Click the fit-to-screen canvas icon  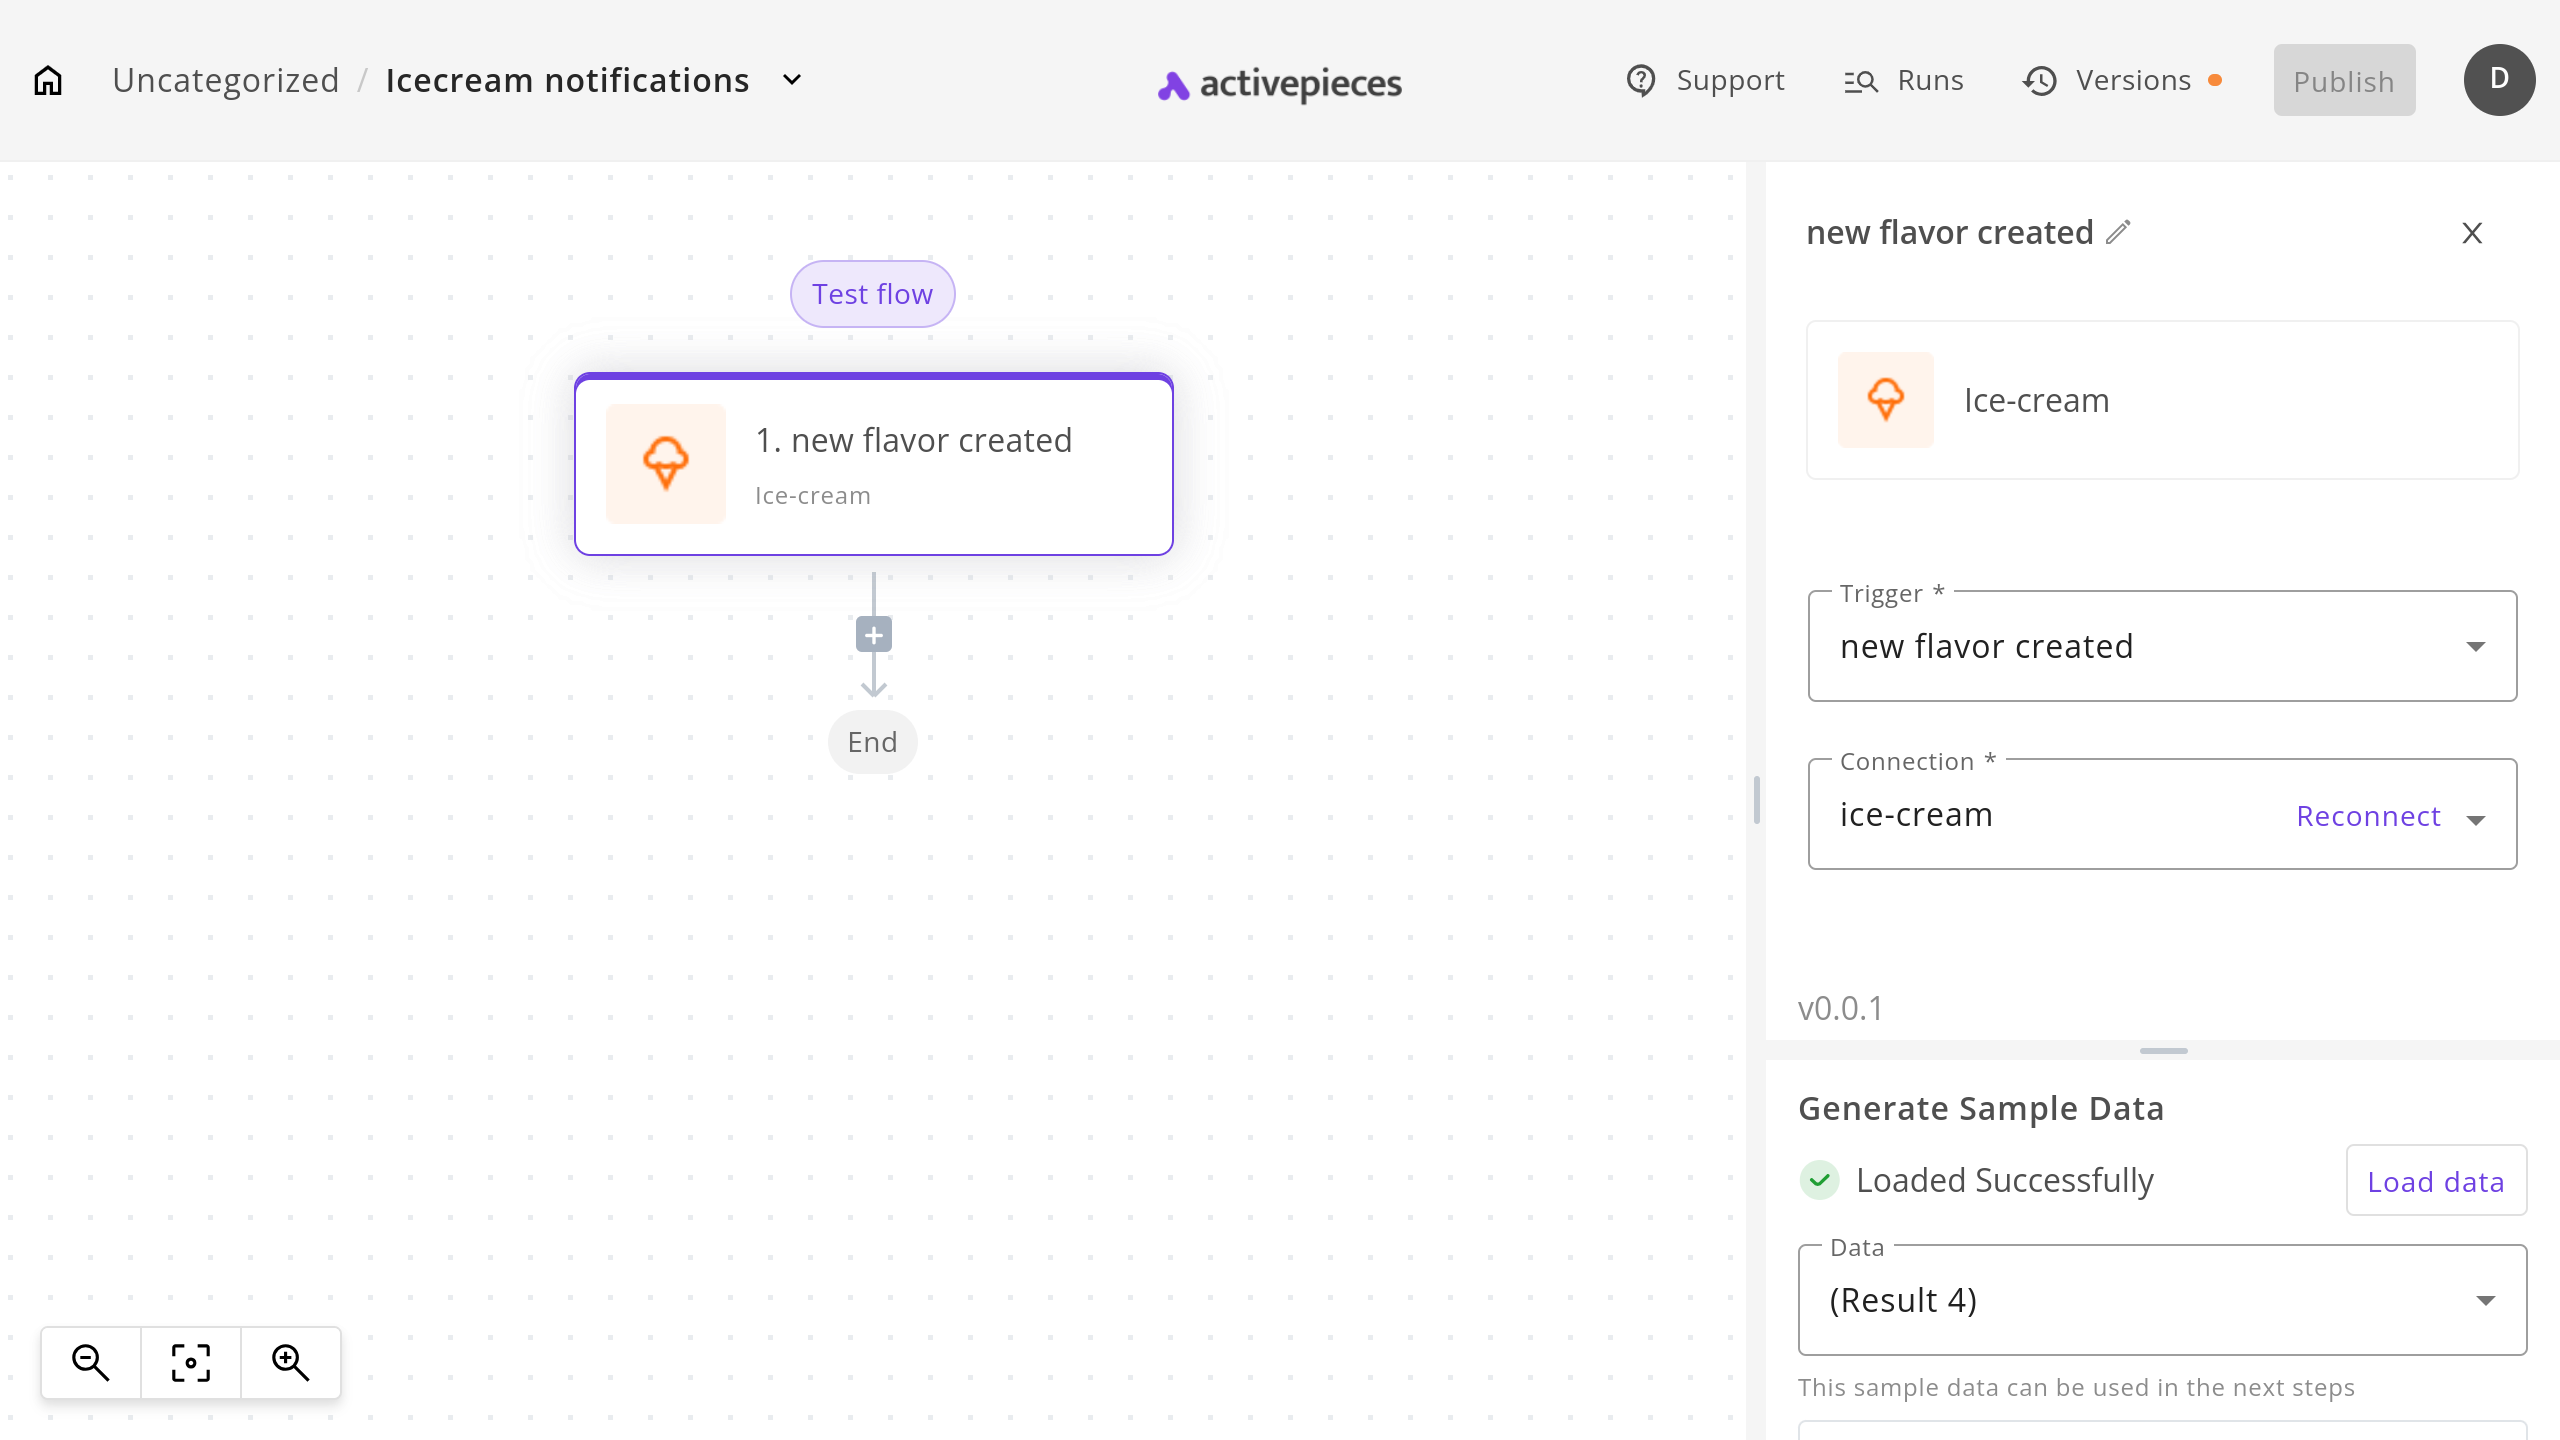coord(191,1362)
